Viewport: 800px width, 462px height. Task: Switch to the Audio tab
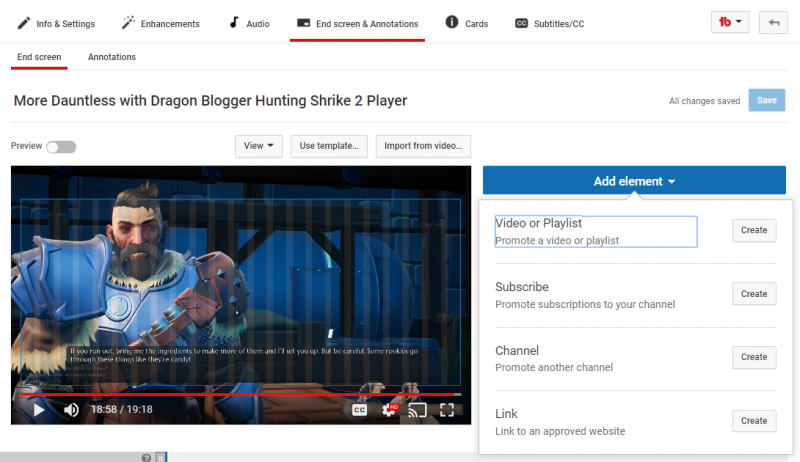[x=249, y=23]
